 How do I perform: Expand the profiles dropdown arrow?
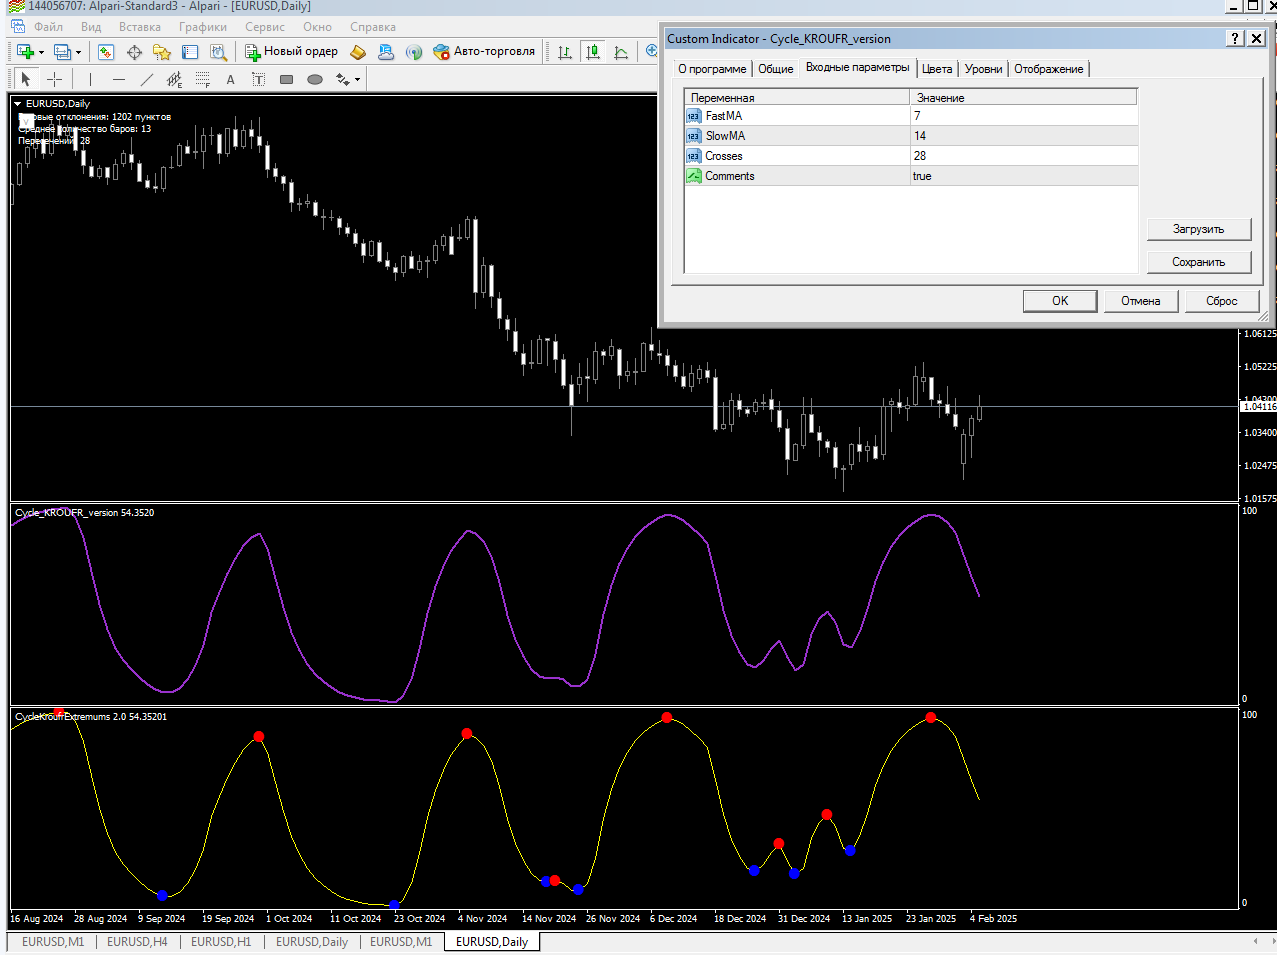[78, 52]
